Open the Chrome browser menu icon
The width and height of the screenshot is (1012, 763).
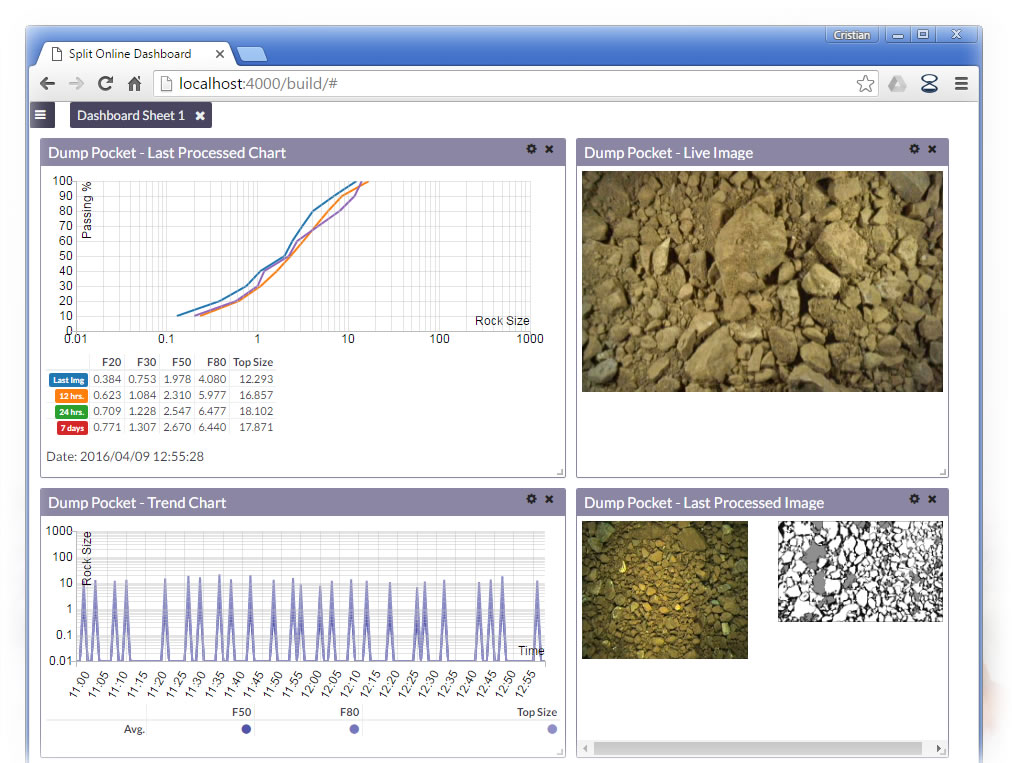tap(961, 84)
